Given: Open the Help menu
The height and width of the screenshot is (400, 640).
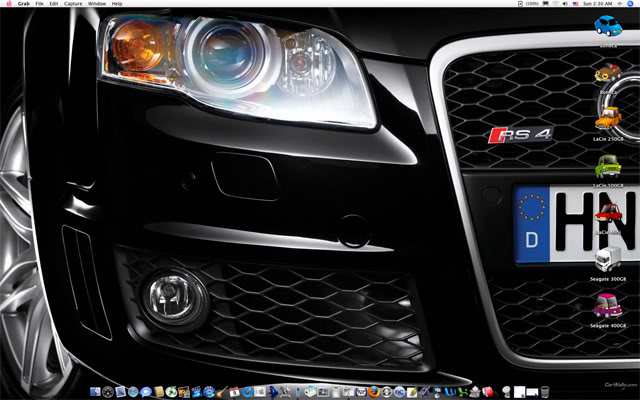Looking at the screenshot, I should click(117, 4).
